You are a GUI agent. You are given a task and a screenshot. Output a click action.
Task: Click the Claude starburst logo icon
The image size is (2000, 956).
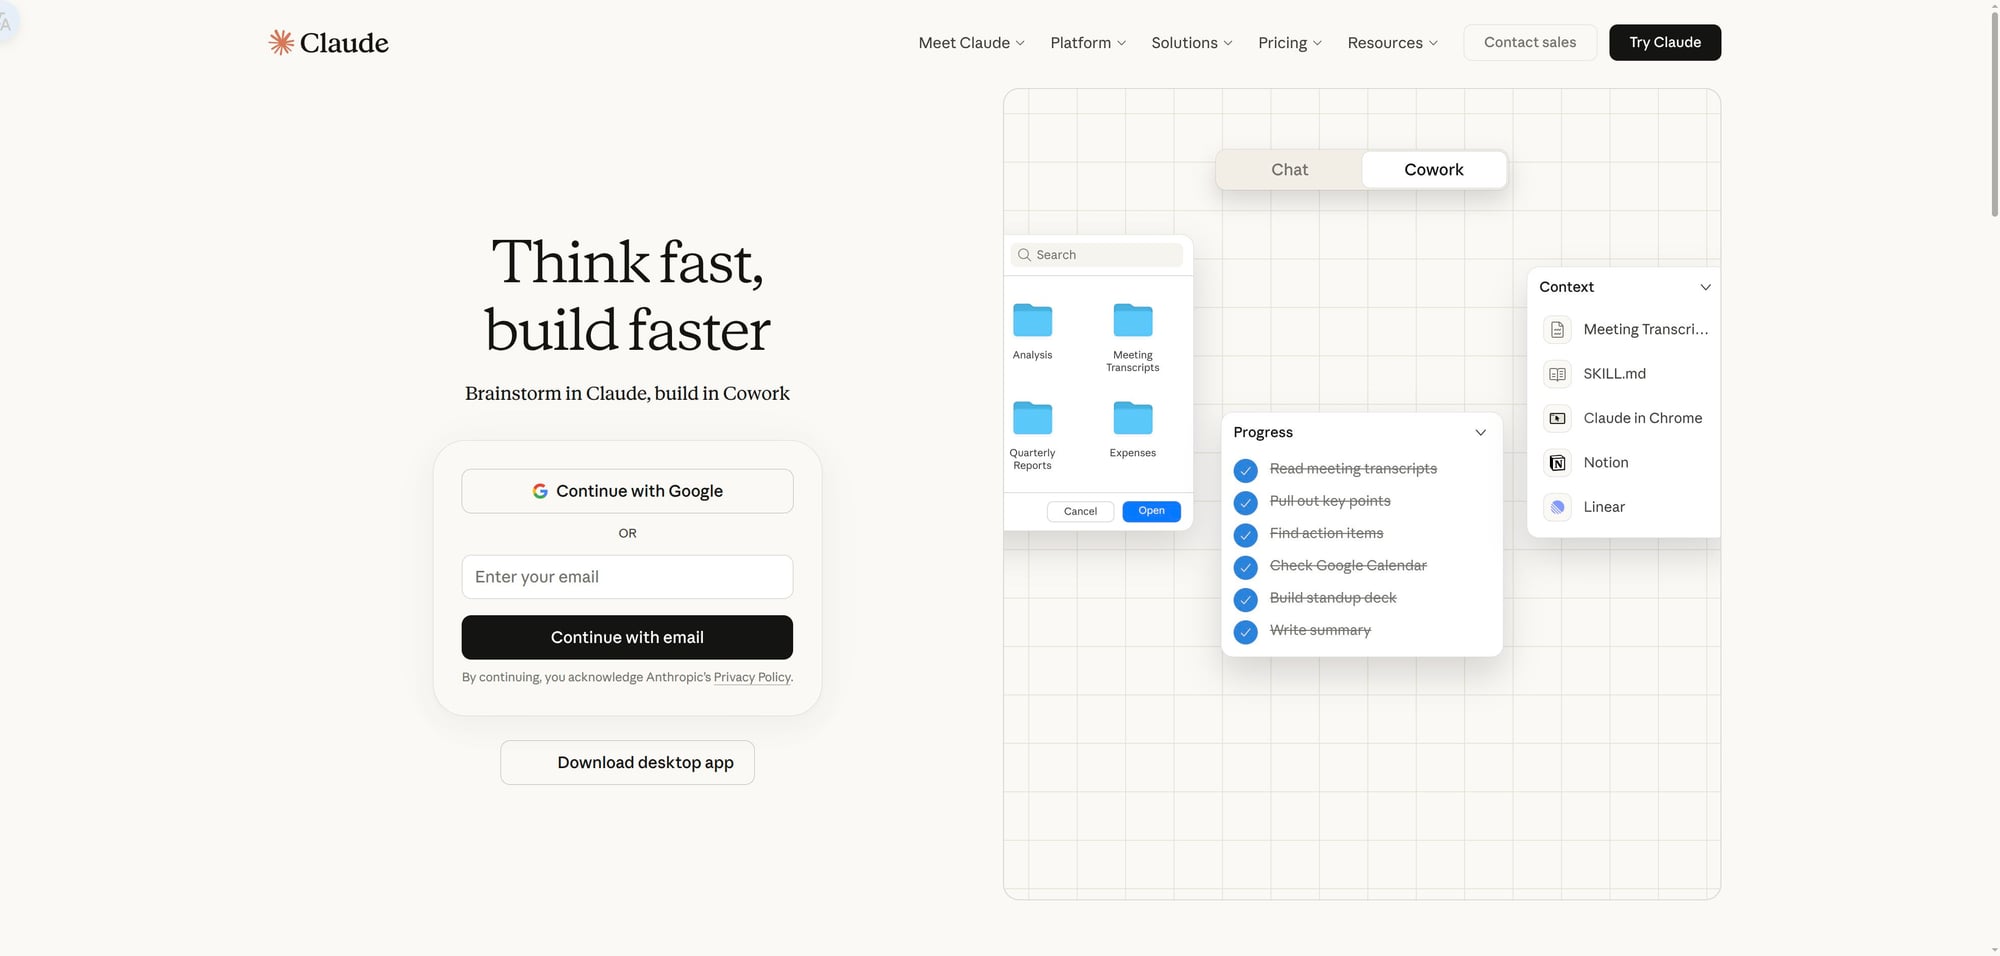[281, 42]
